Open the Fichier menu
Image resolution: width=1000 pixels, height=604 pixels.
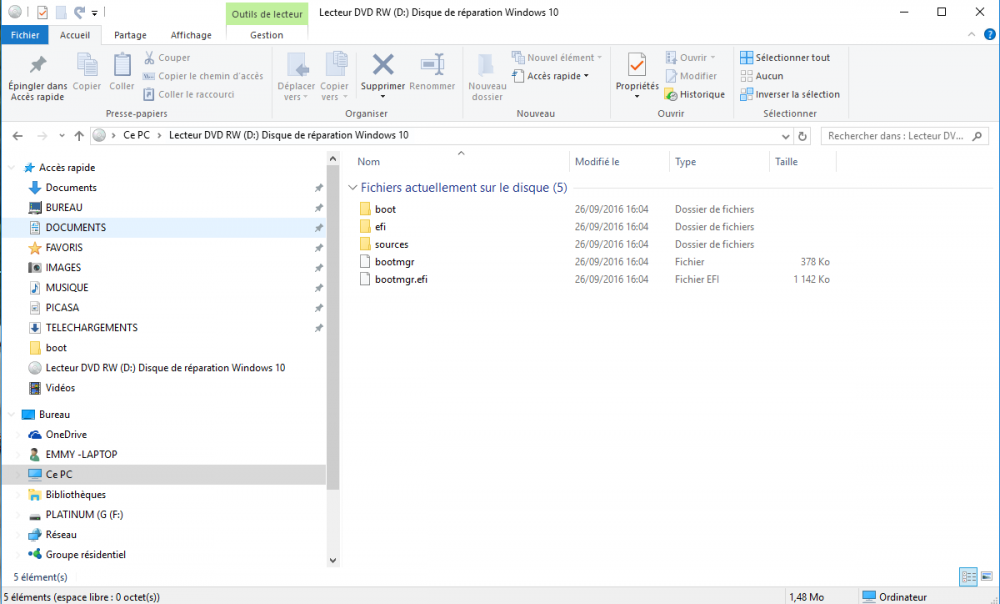(x=24, y=35)
